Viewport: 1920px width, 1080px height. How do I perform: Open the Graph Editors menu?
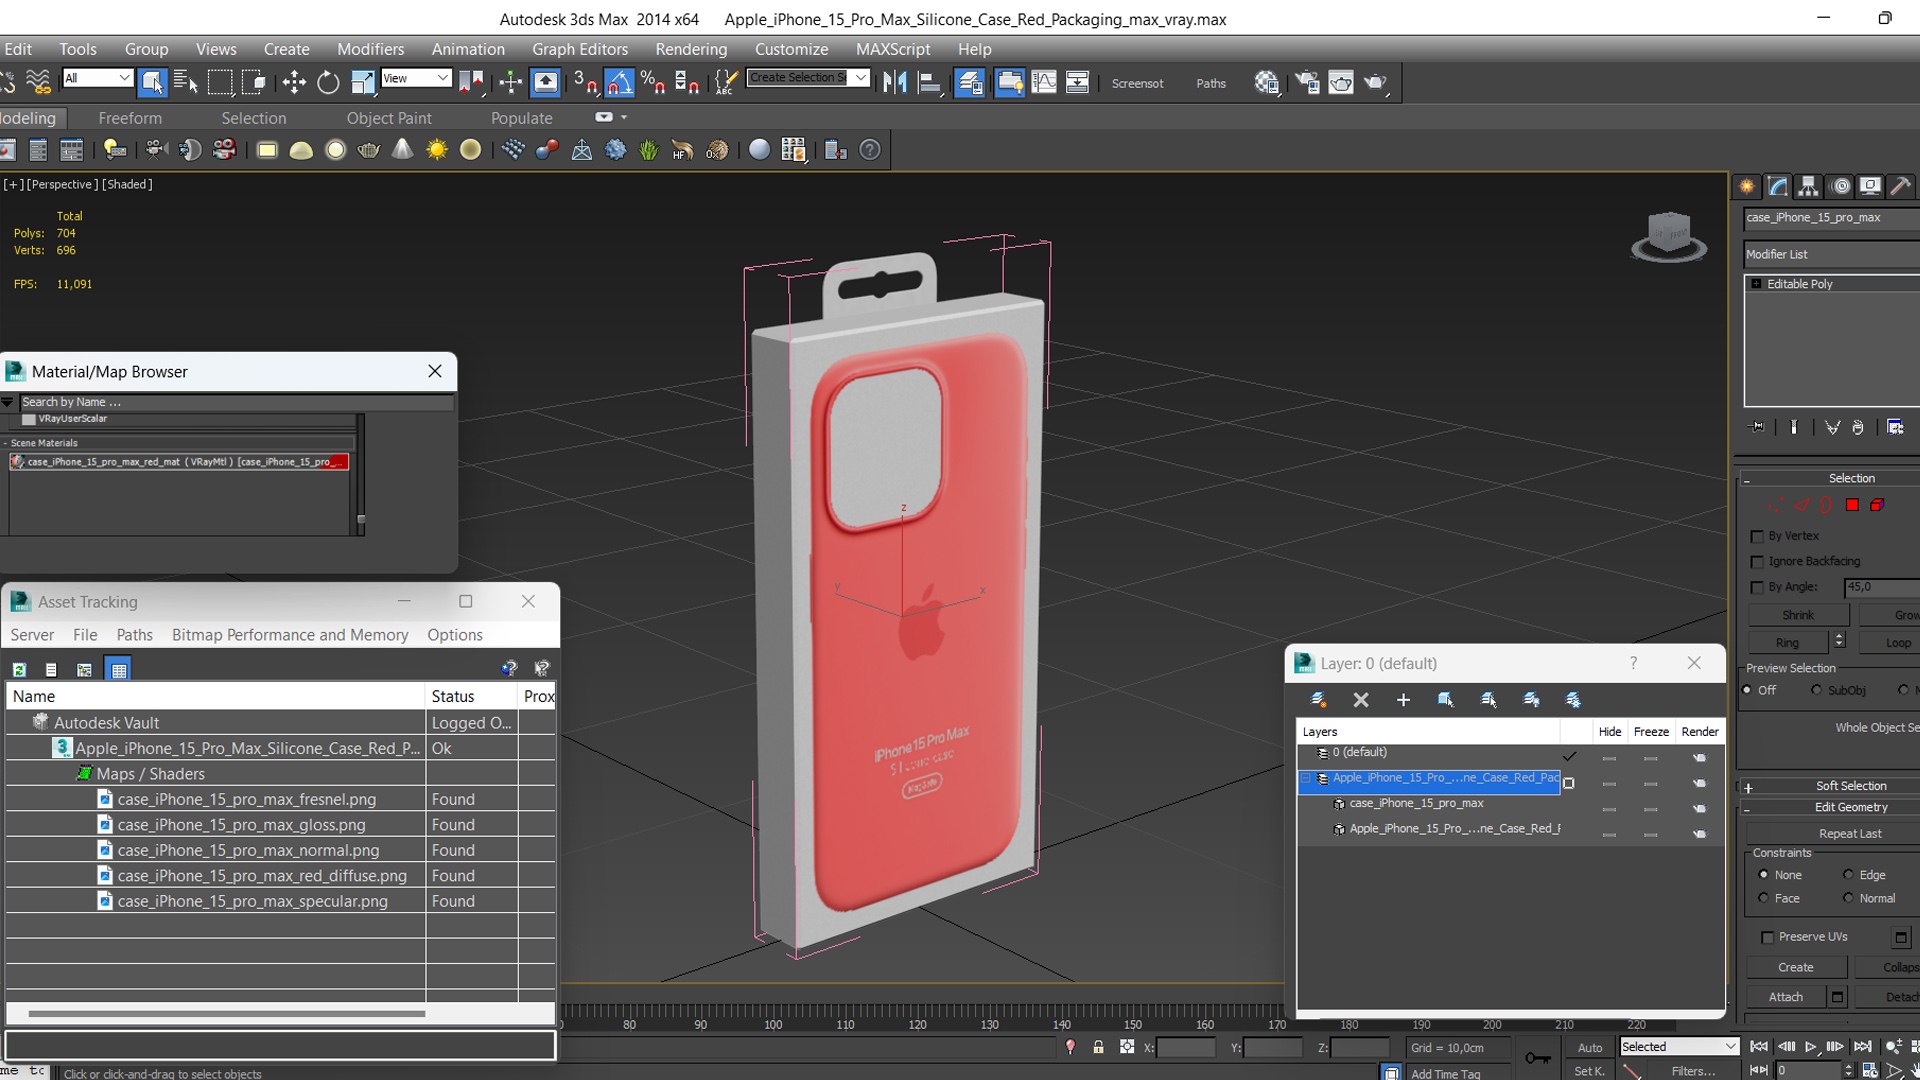tap(580, 49)
